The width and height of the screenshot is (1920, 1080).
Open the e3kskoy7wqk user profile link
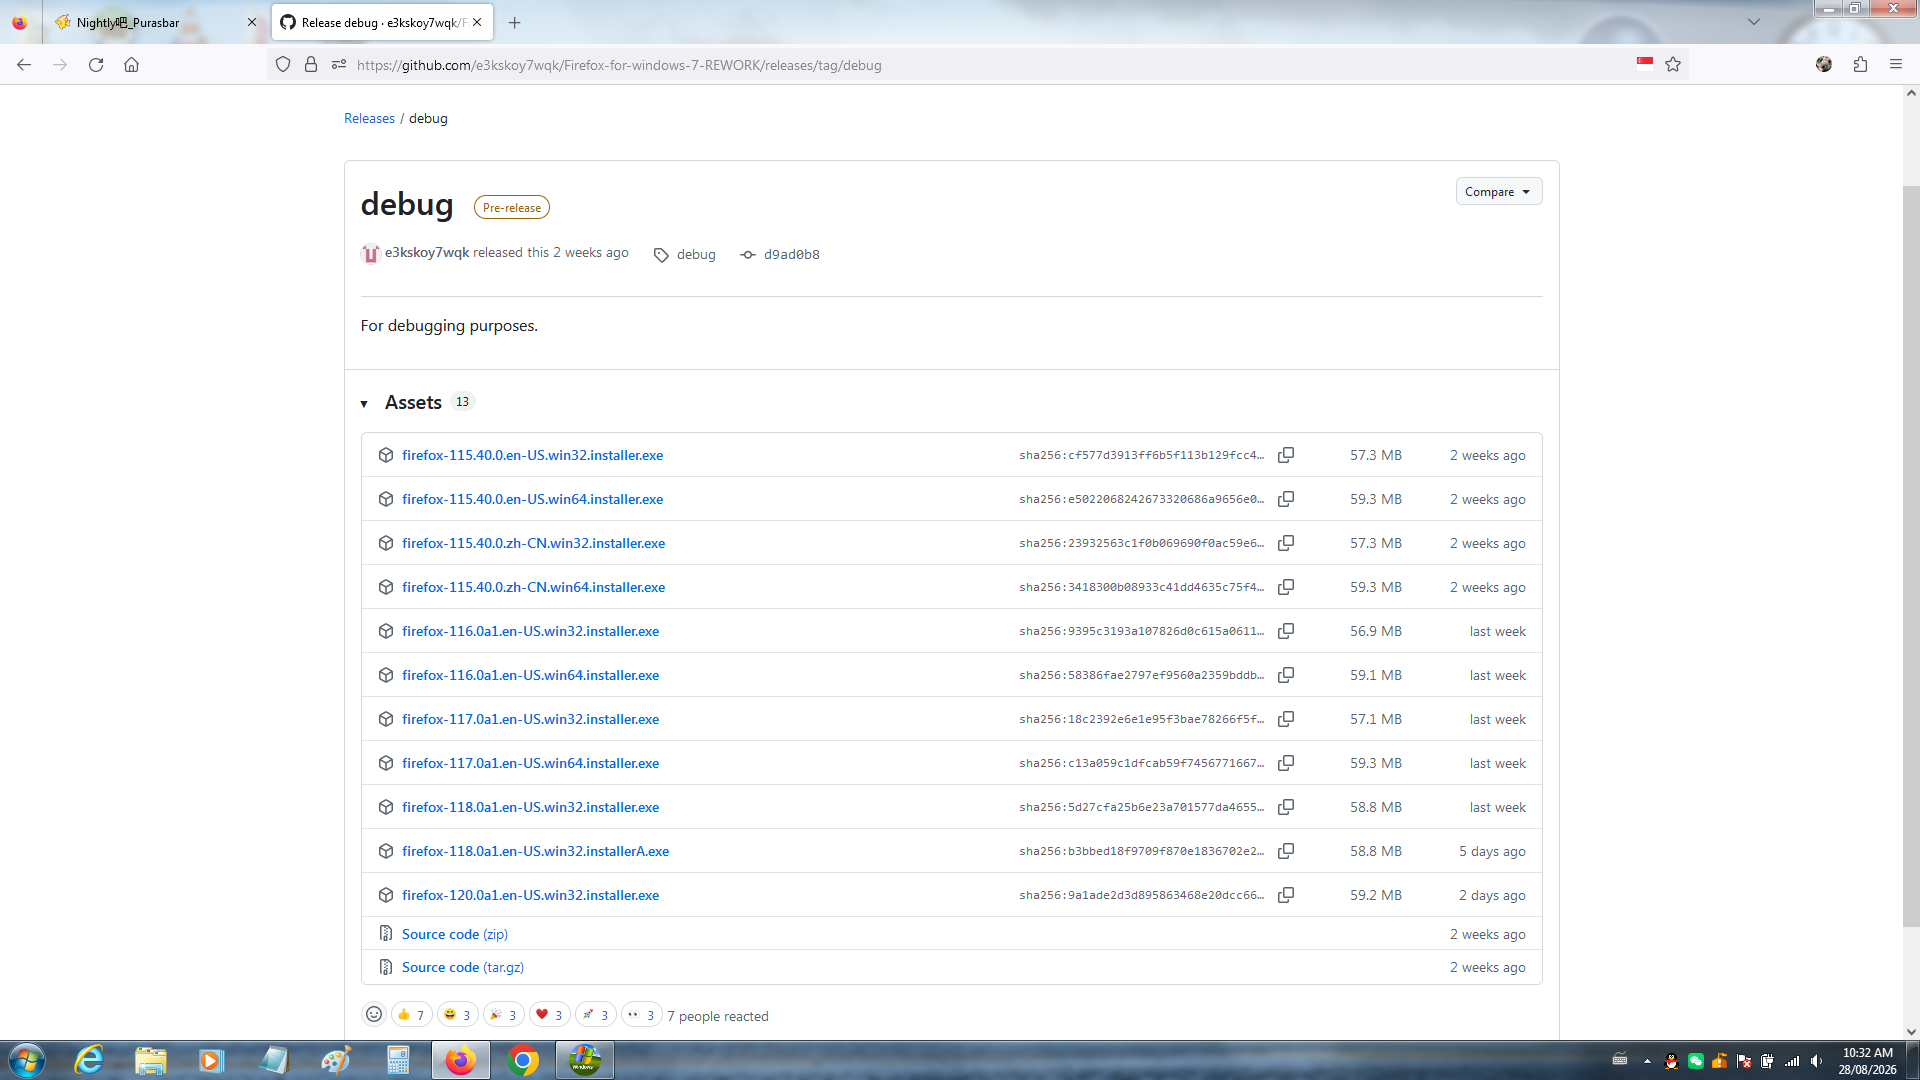(x=427, y=253)
